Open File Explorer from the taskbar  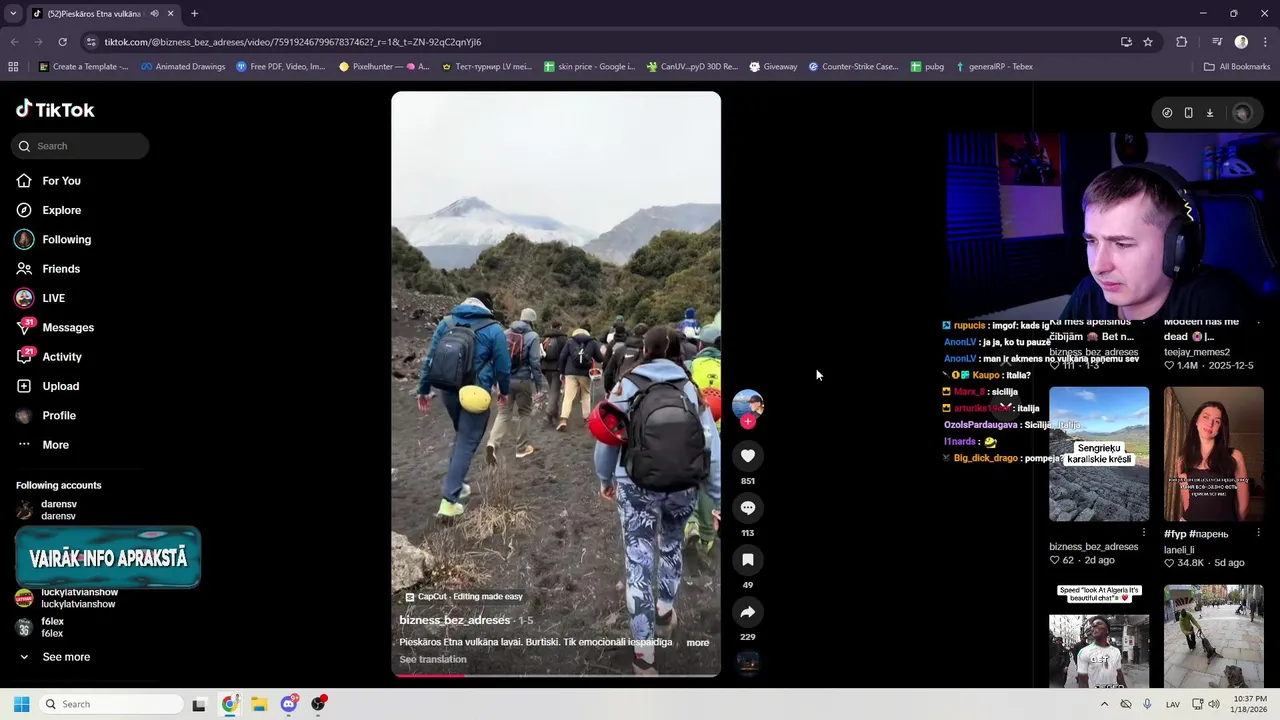(259, 704)
